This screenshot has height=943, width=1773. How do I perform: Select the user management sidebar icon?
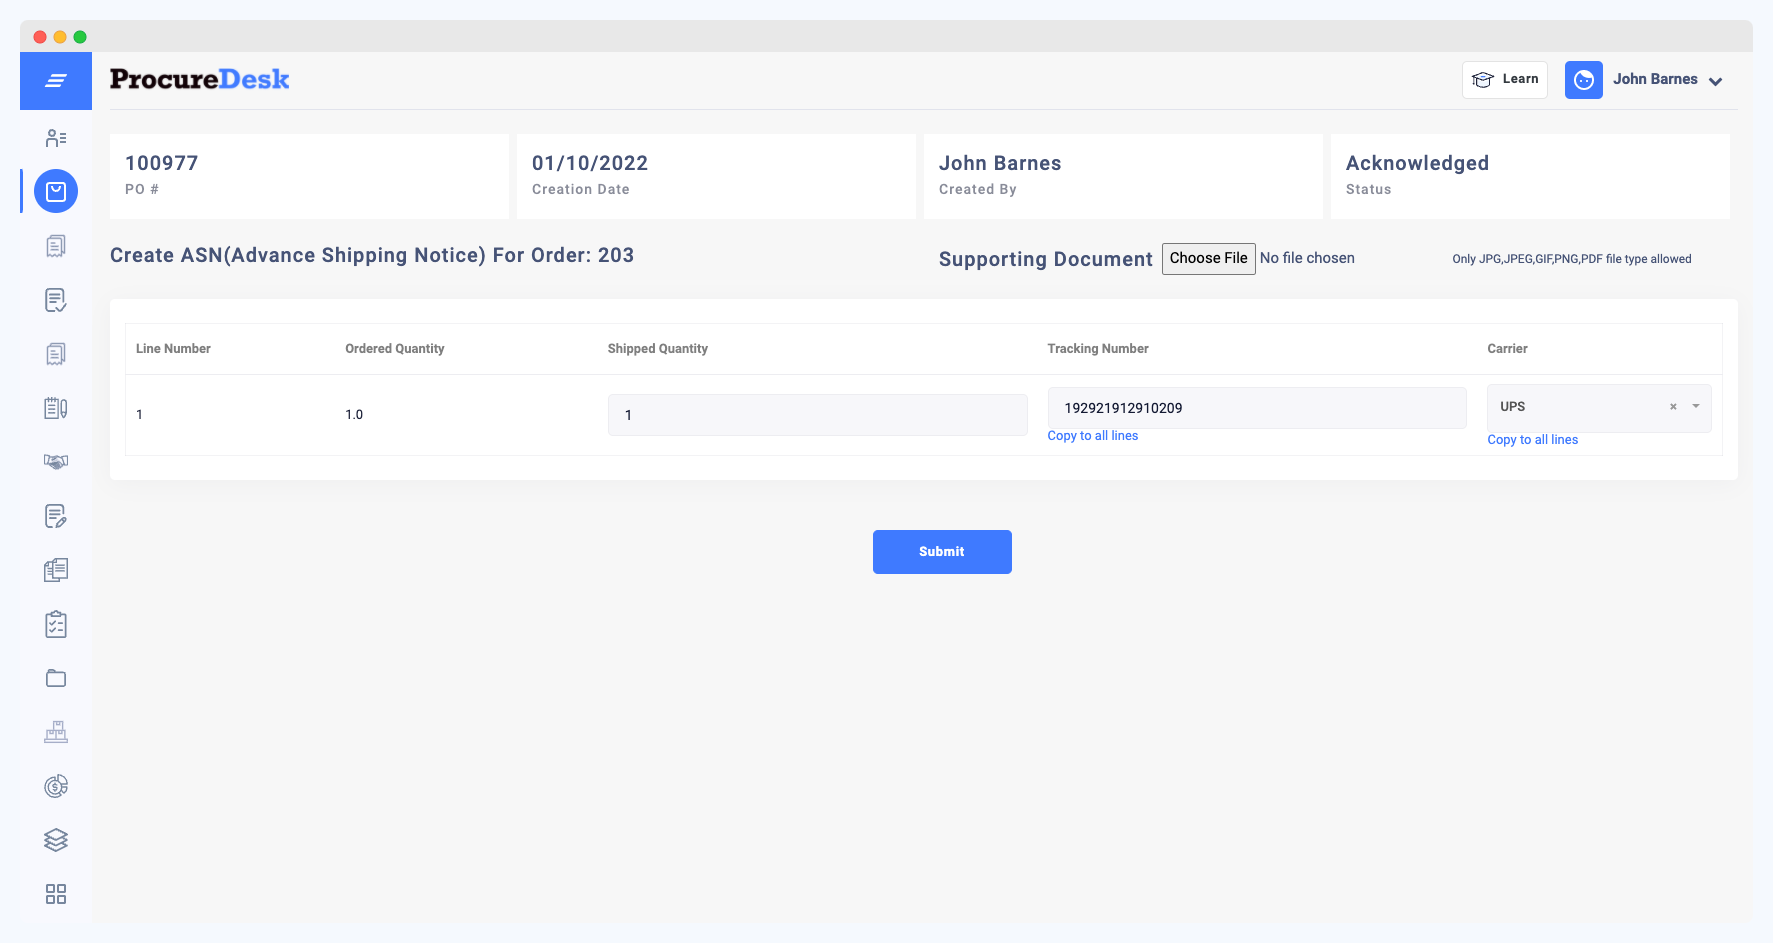coord(55,138)
